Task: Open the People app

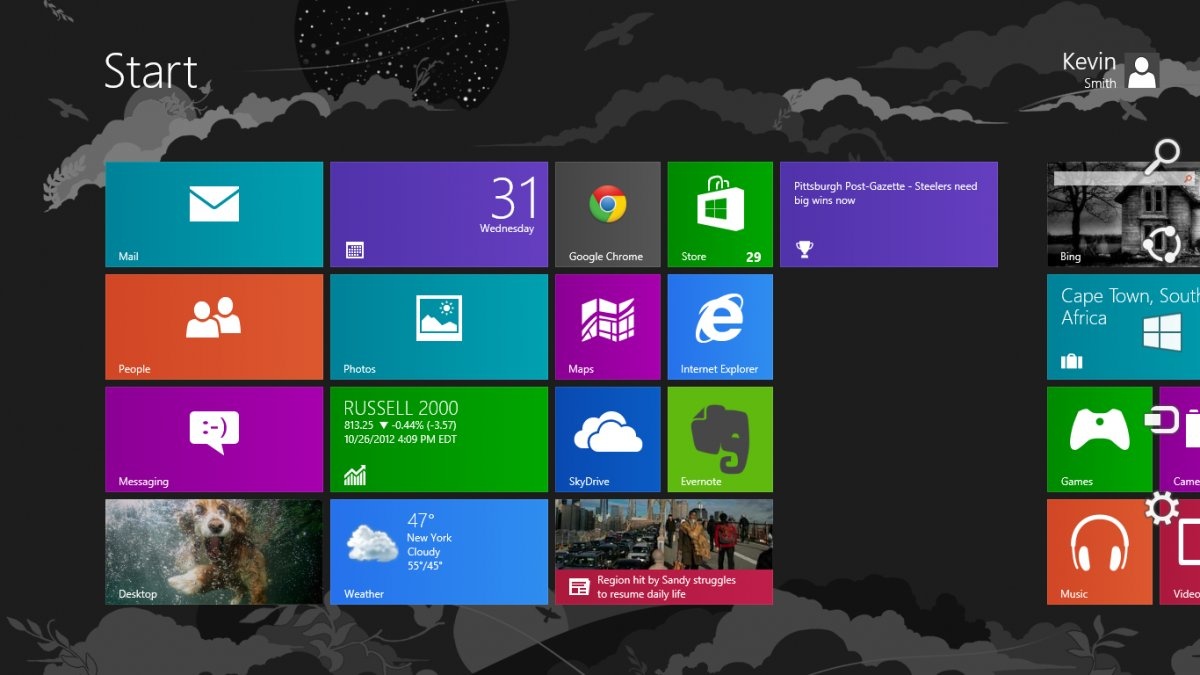Action: click(x=212, y=327)
